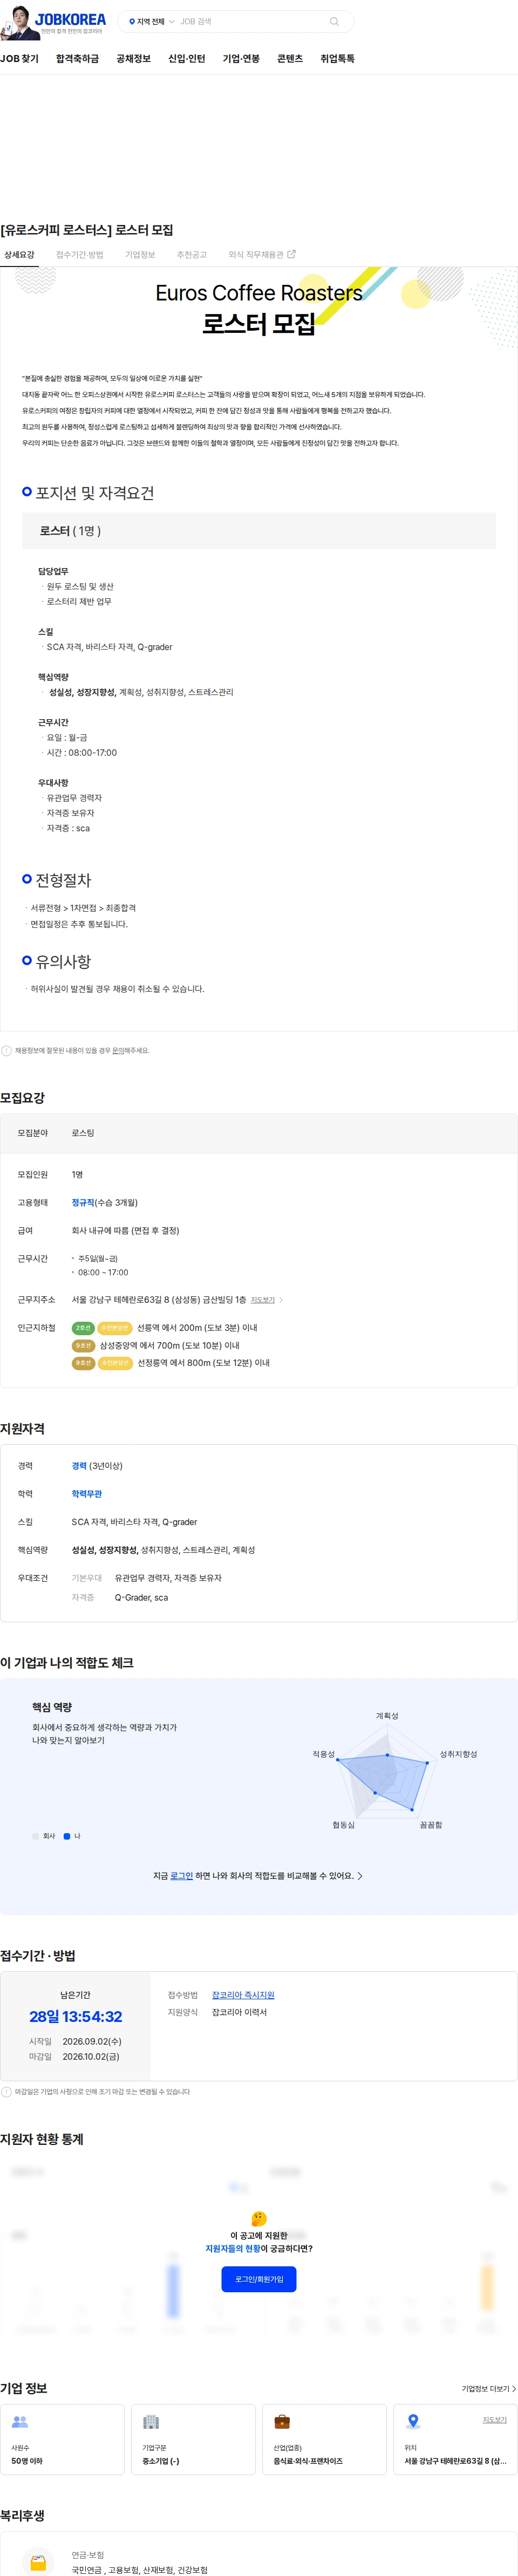518x2576 pixels.
Task: Click the 로그인/회원가입 button
Action: pyautogui.click(x=259, y=2279)
